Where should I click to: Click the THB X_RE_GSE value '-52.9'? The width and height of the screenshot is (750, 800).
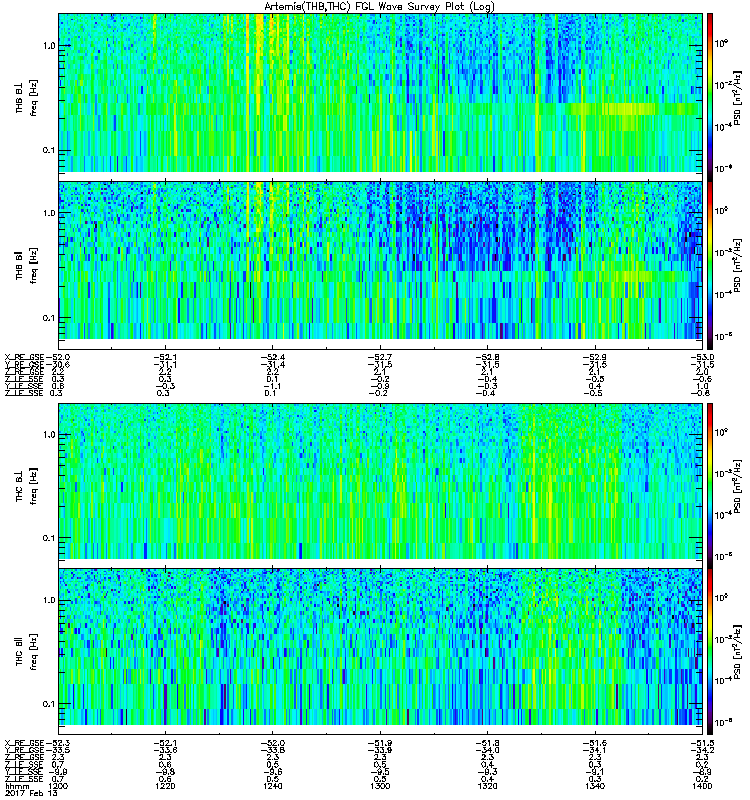(594, 358)
